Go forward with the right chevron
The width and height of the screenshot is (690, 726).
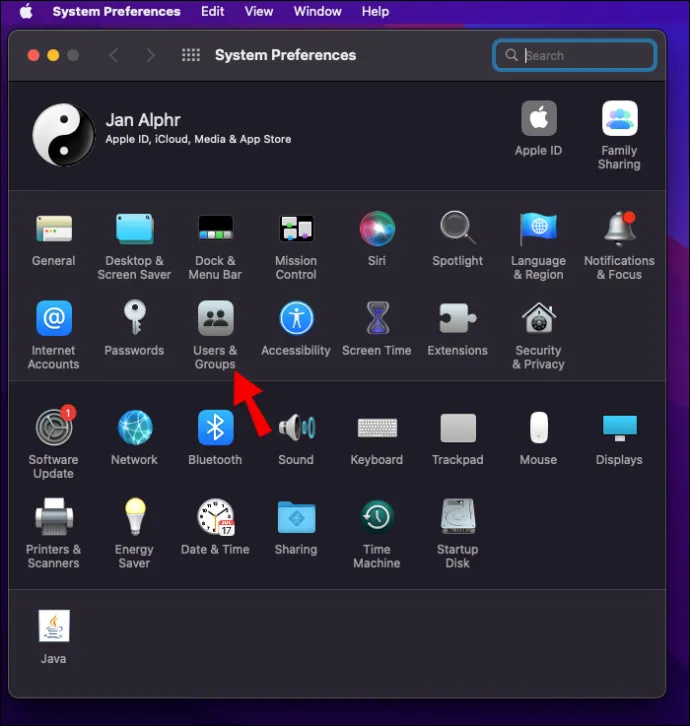coord(150,55)
